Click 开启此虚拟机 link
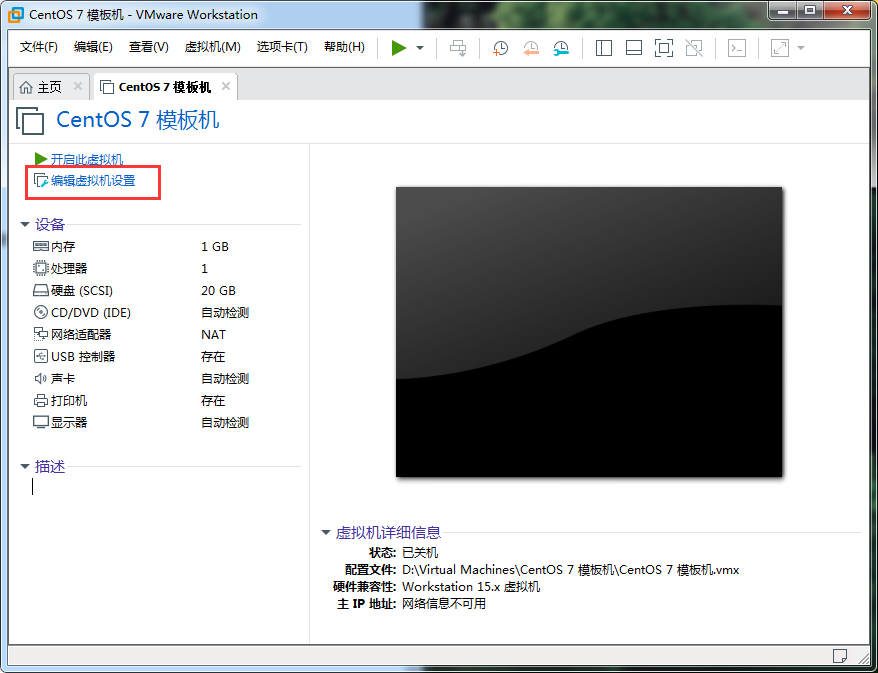Screen dimensions: 878x673 [x=87, y=160]
